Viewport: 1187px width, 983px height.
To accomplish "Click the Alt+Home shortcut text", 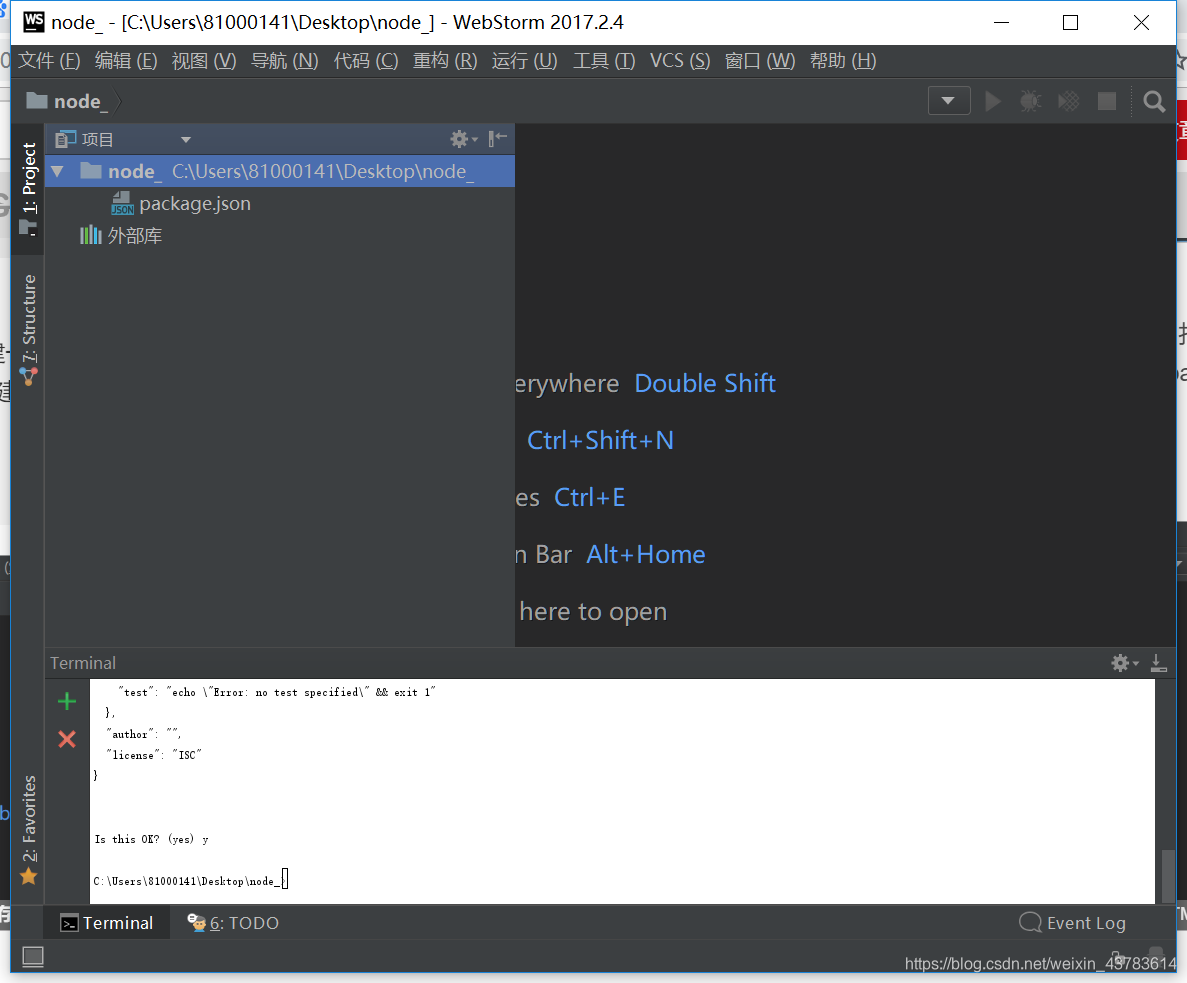I will (646, 555).
